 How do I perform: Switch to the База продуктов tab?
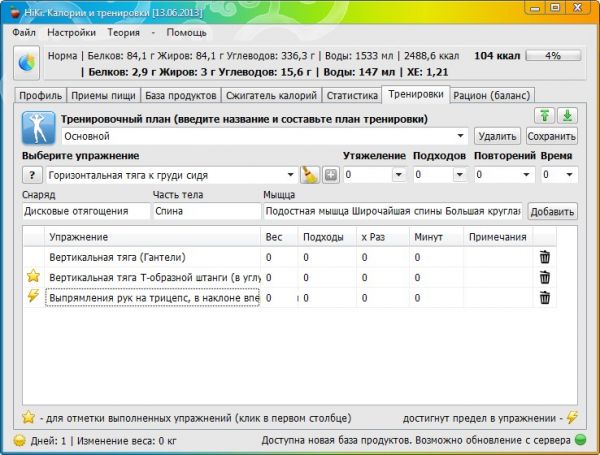[x=181, y=96]
